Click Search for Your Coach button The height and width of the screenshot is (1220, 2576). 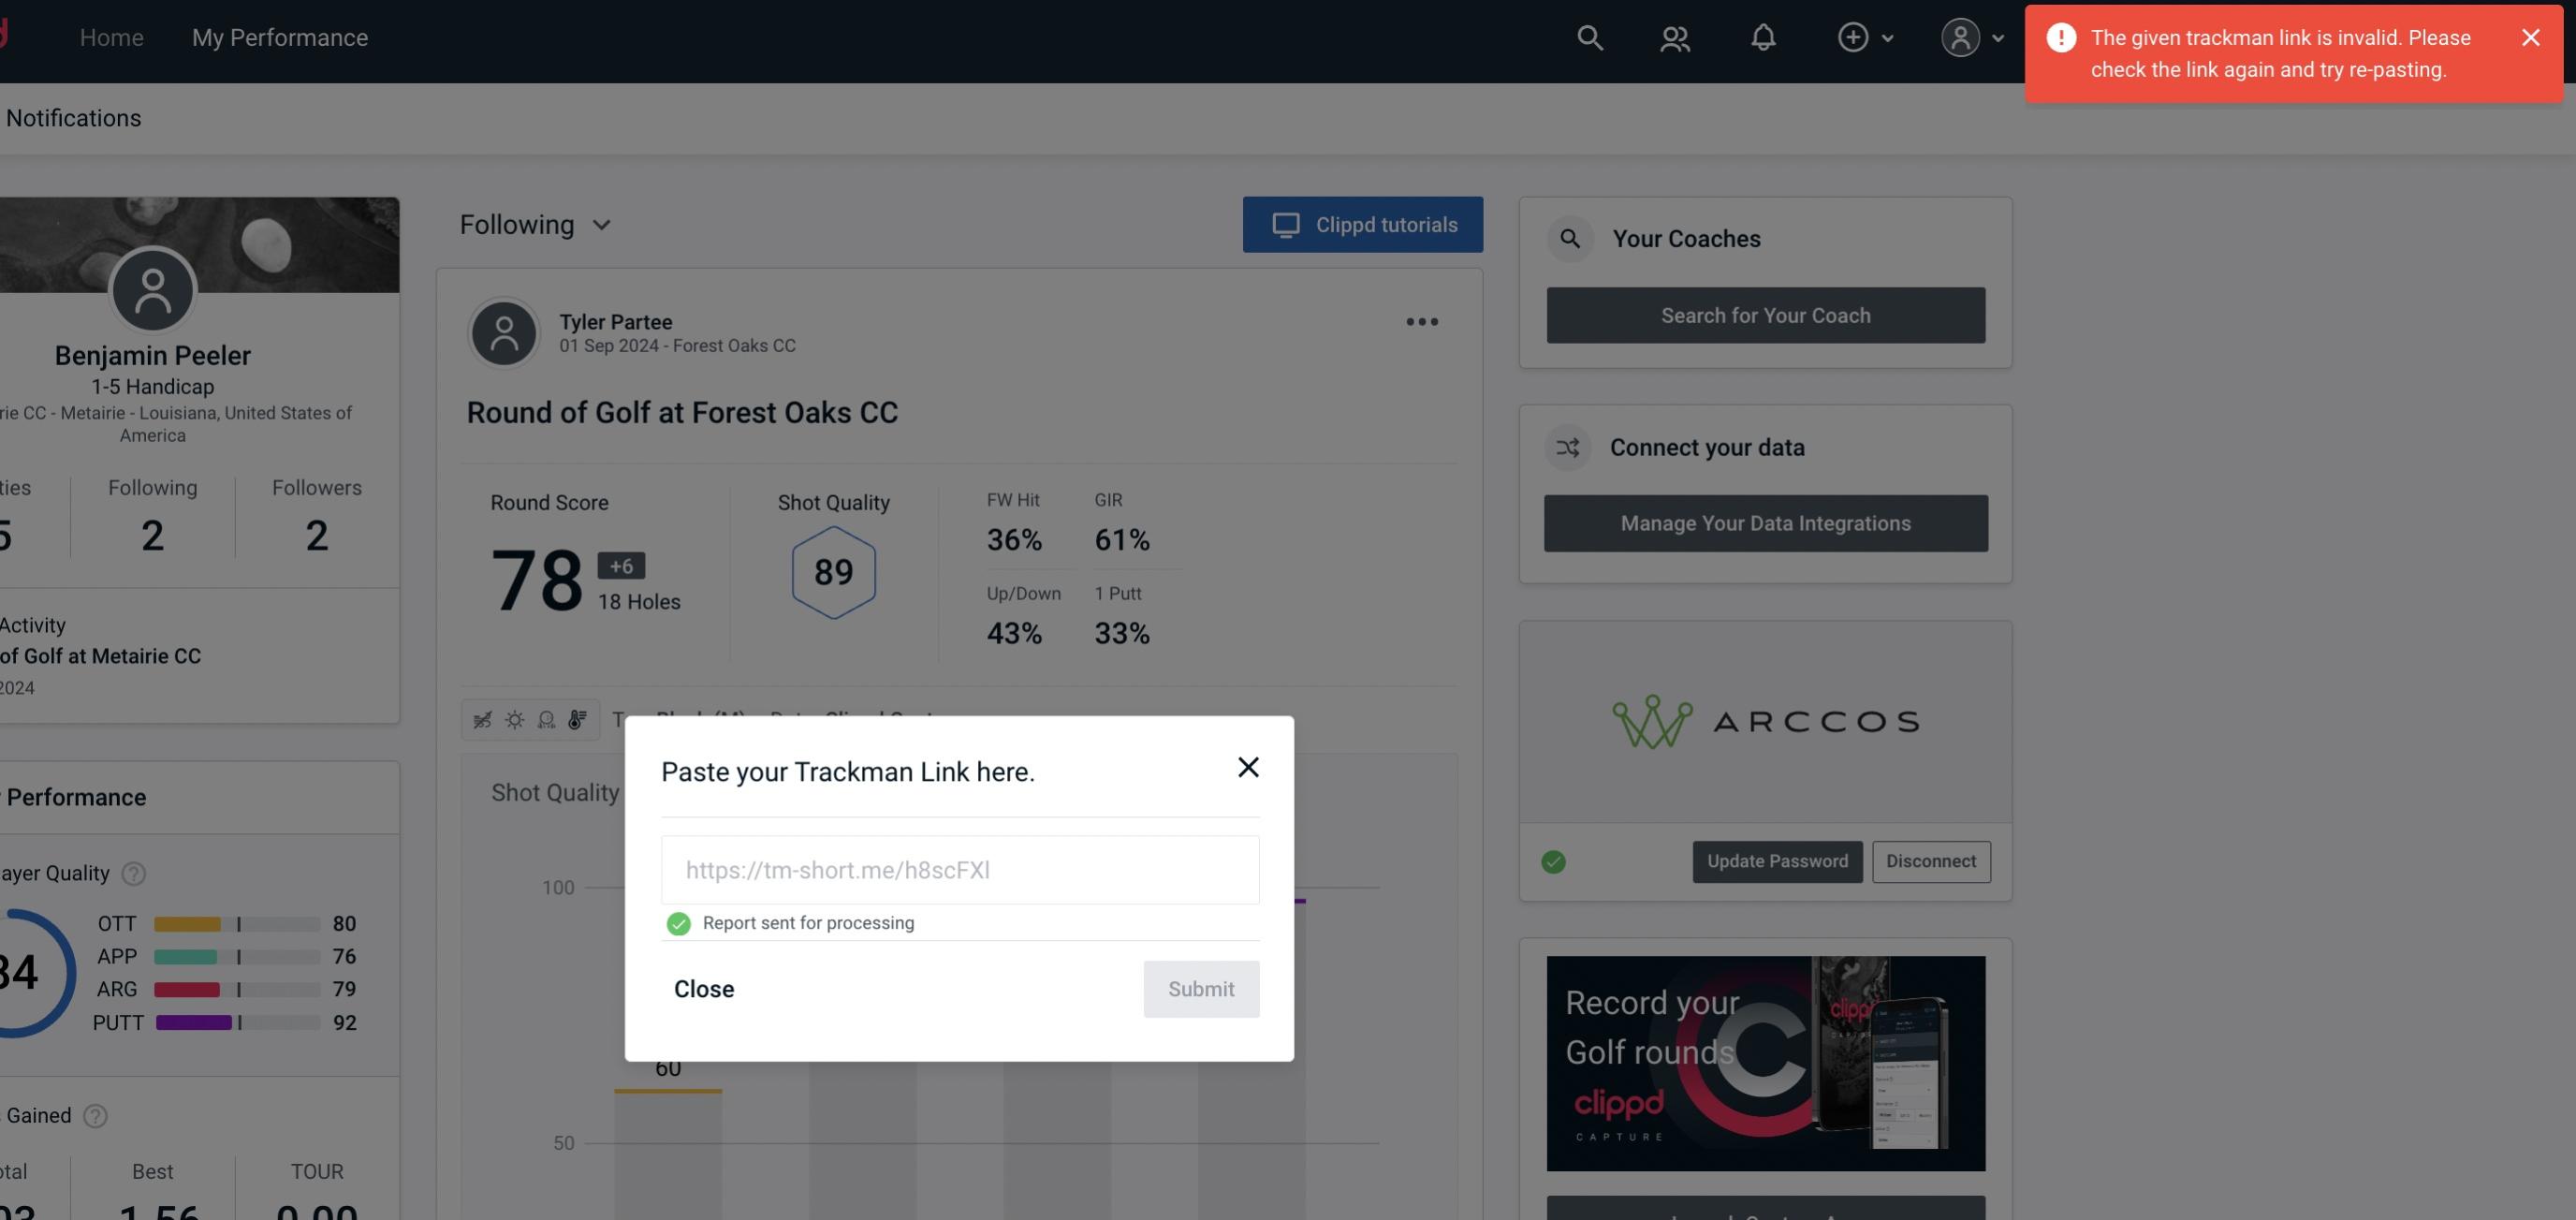click(1766, 314)
